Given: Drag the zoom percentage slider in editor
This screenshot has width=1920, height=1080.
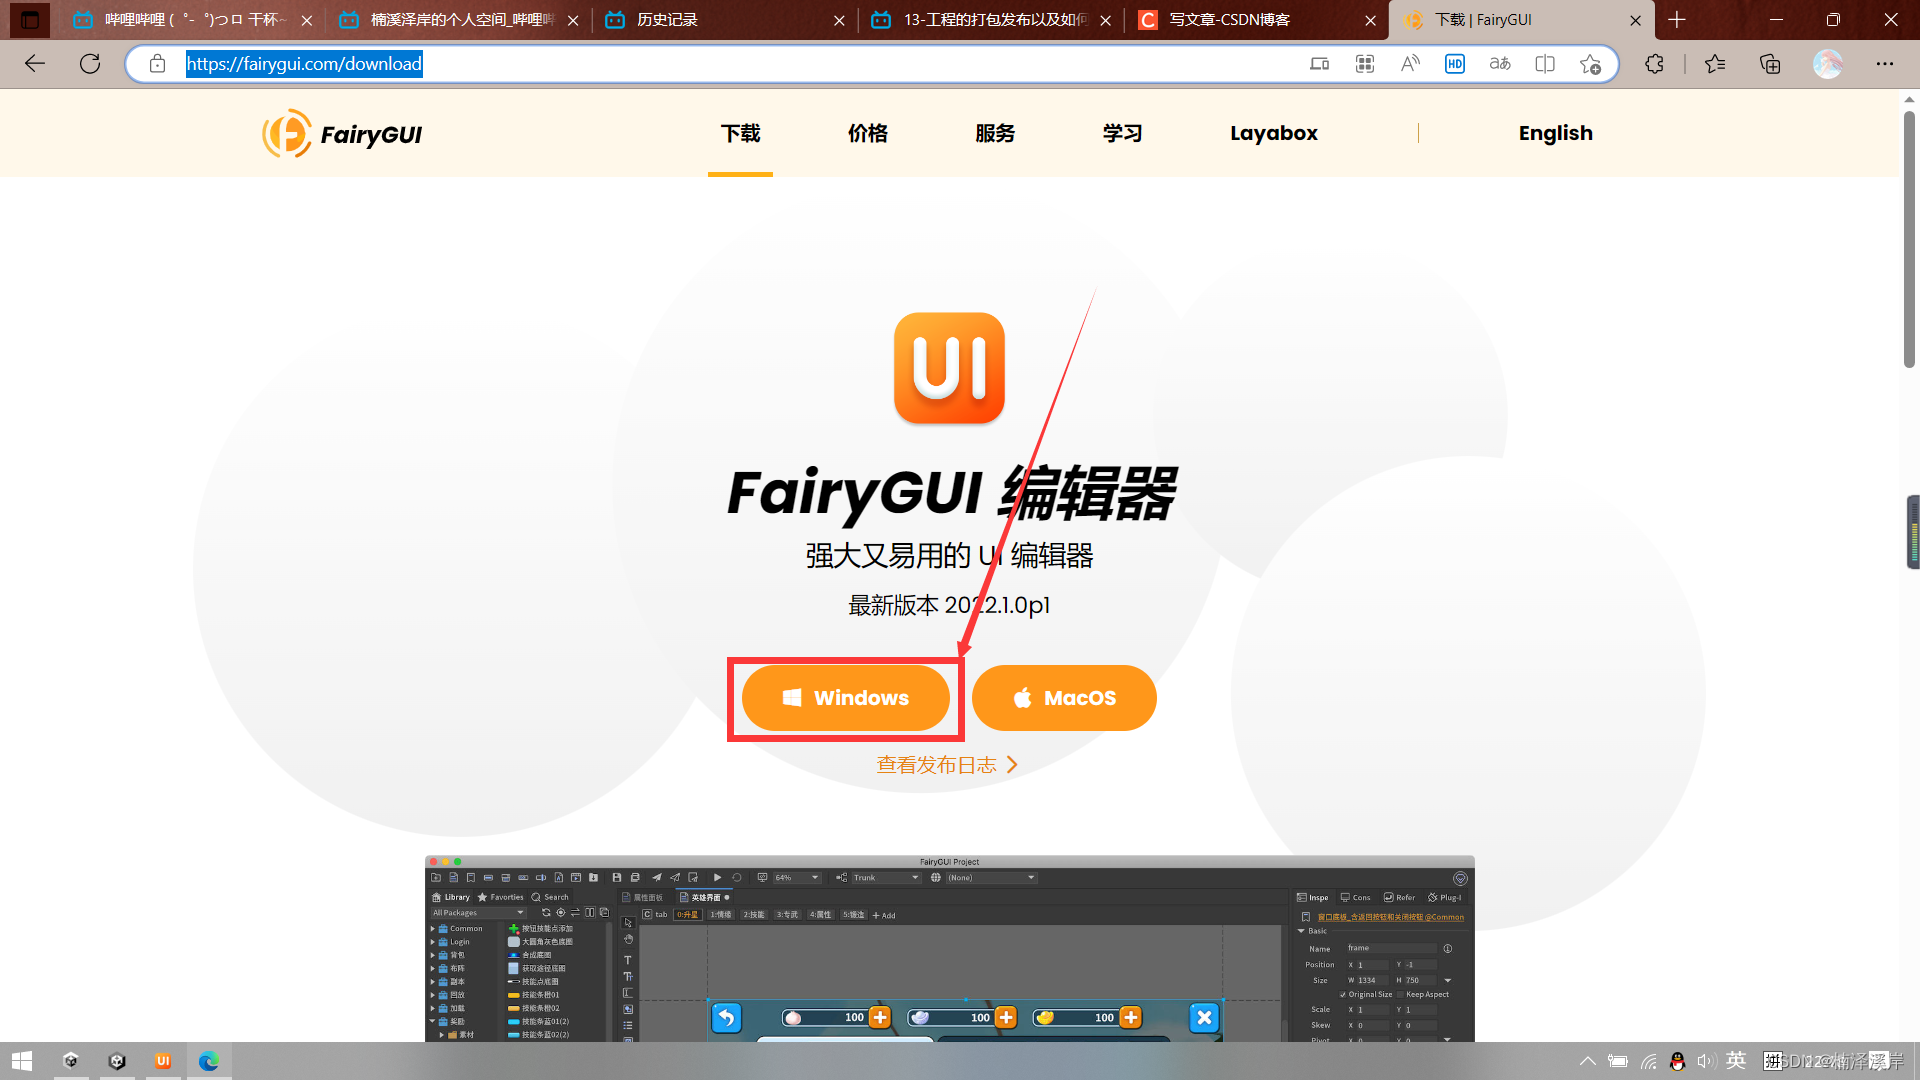Looking at the screenshot, I should click(x=793, y=877).
